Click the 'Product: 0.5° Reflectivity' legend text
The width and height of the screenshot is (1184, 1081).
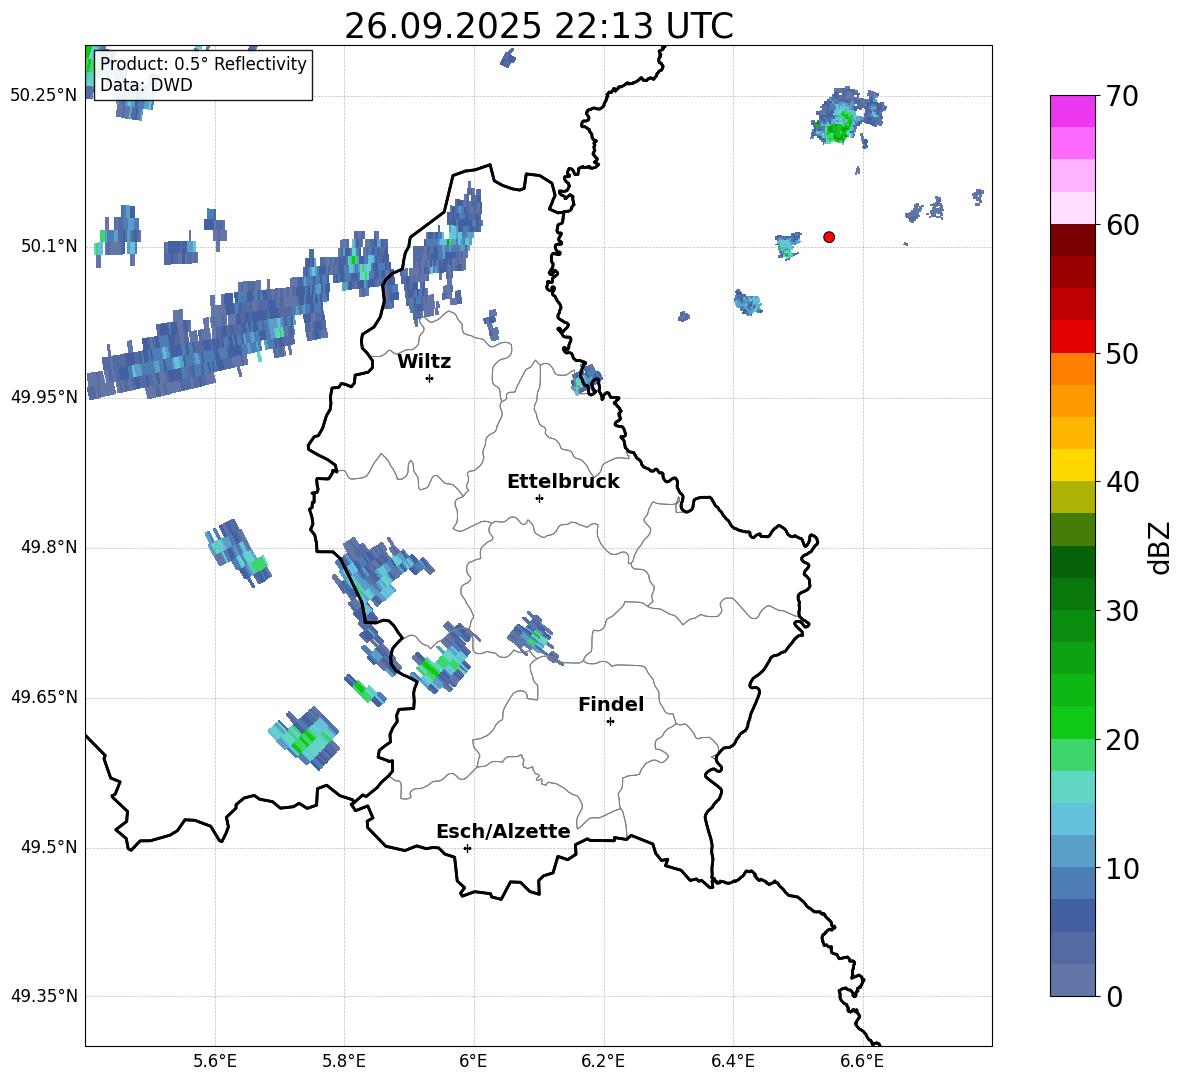point(203,63)
